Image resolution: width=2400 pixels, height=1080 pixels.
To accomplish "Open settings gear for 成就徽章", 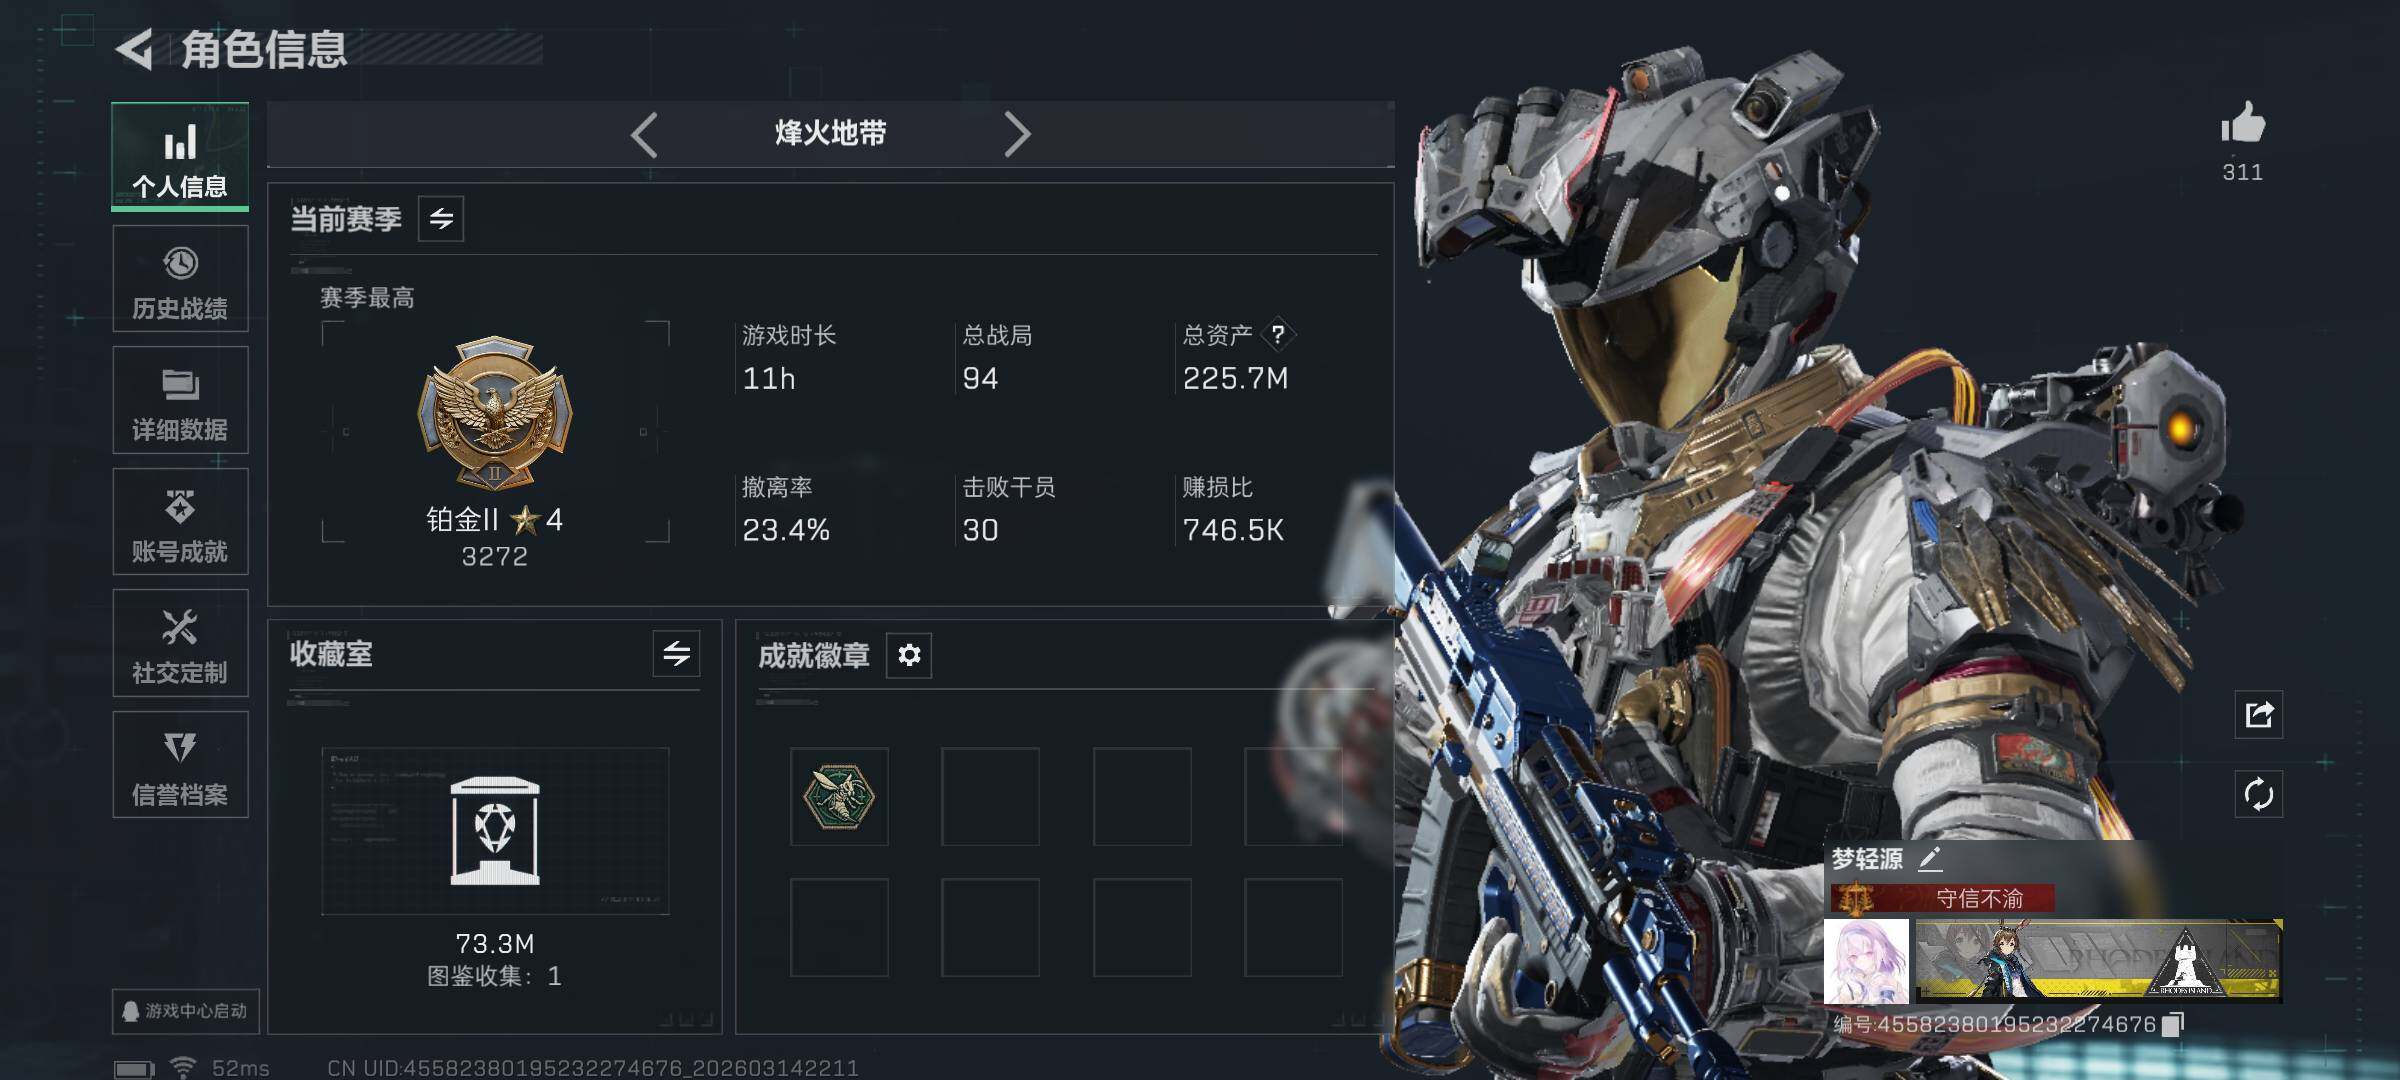I will (909, 655).
